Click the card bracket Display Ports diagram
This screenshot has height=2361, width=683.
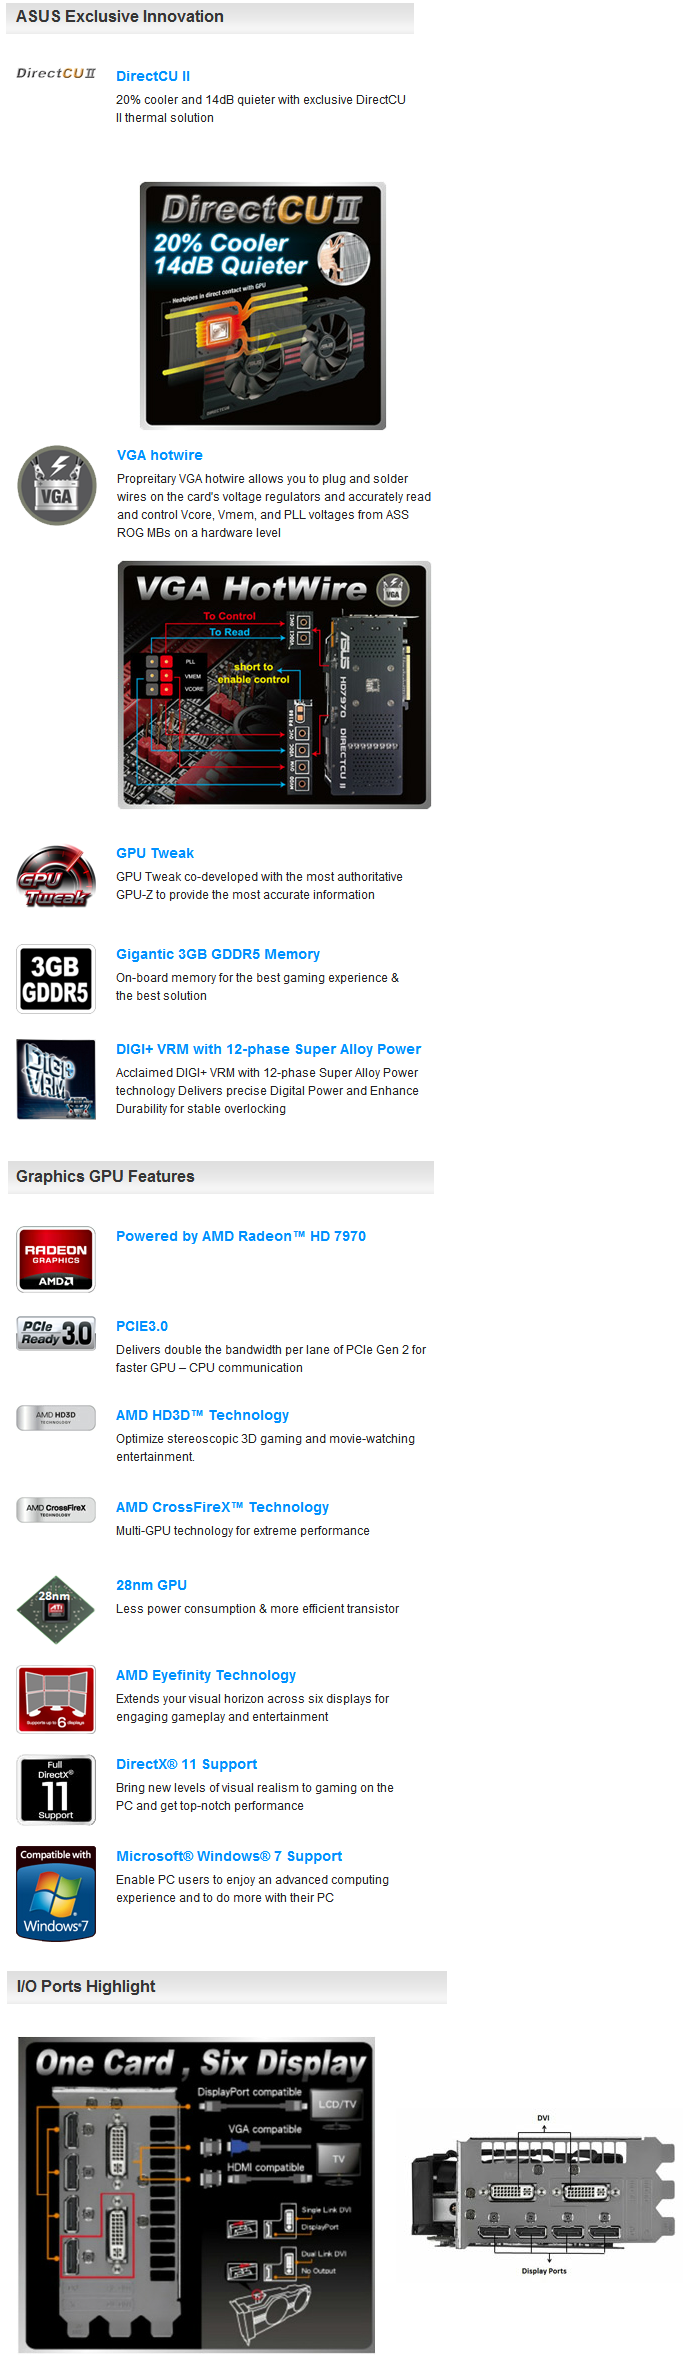coord(543,2194)
